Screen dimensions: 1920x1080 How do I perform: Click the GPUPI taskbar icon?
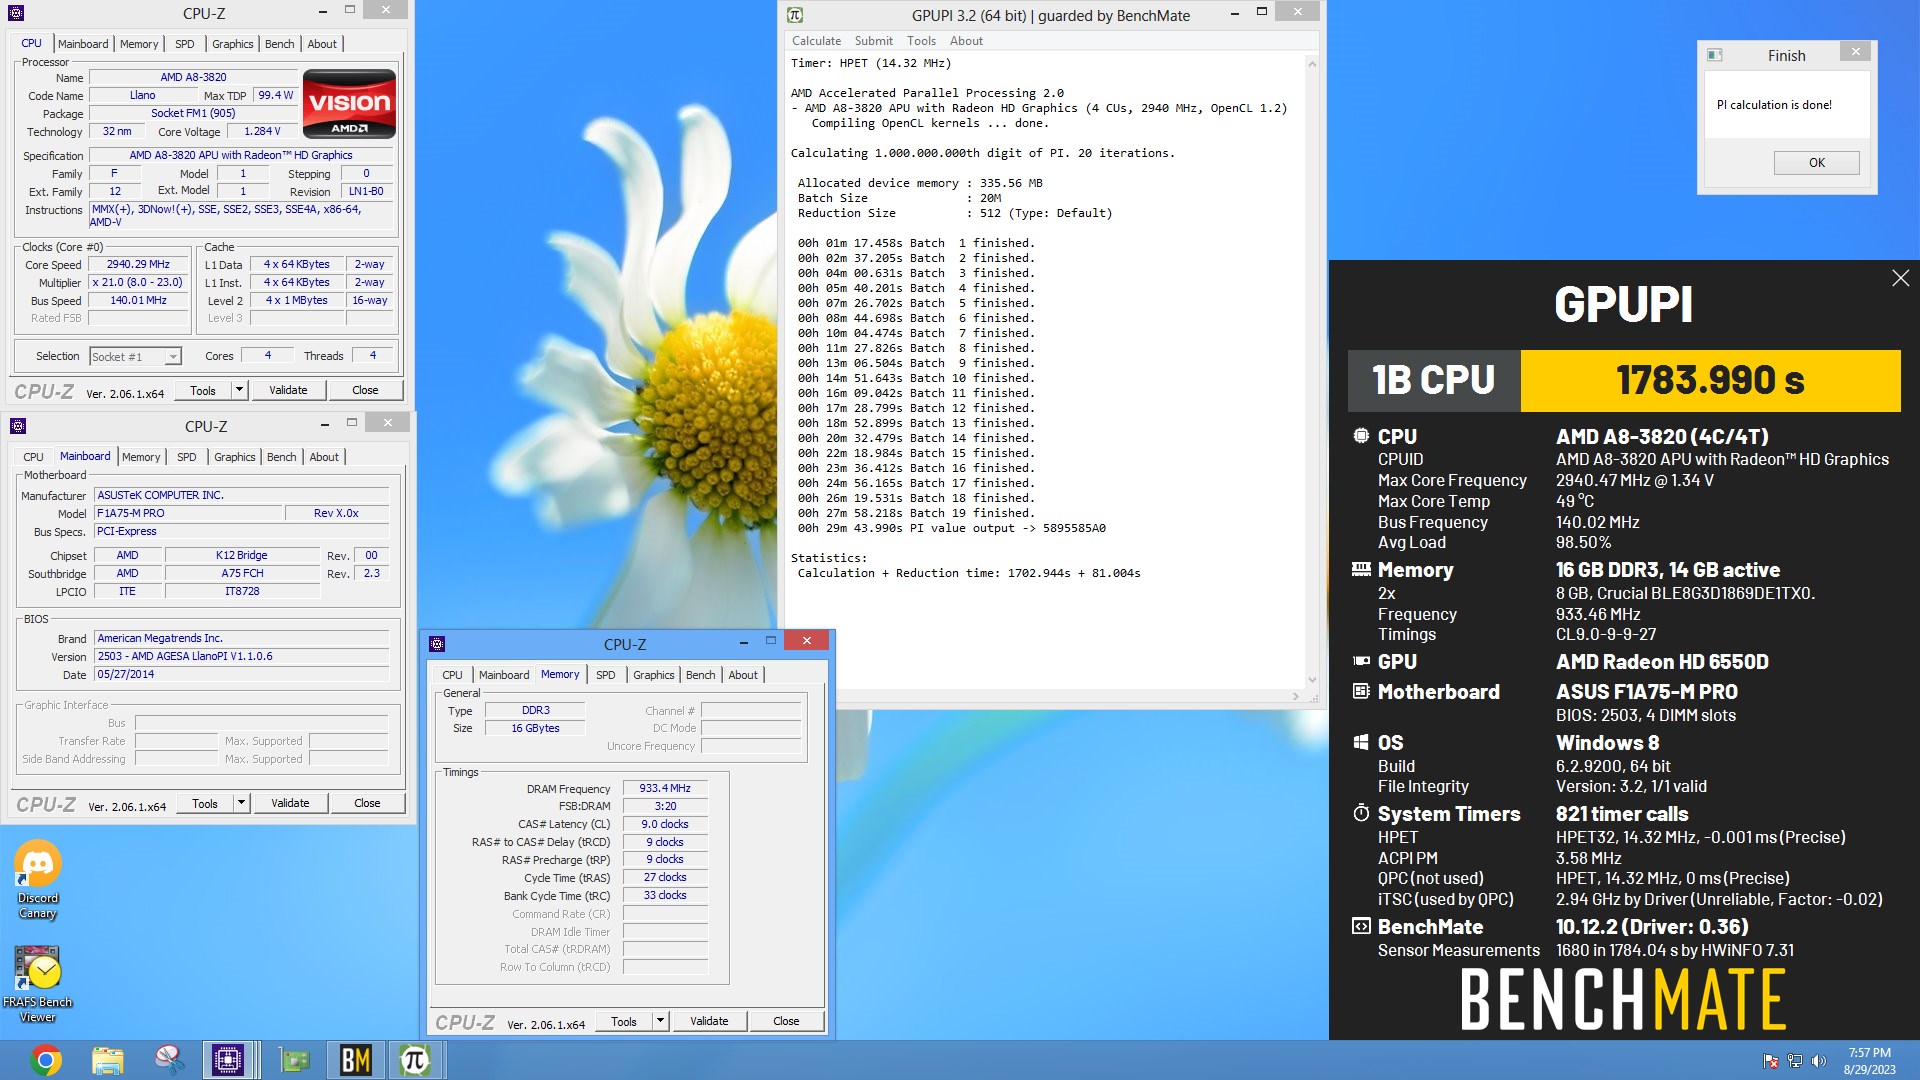click(414, 1060)
